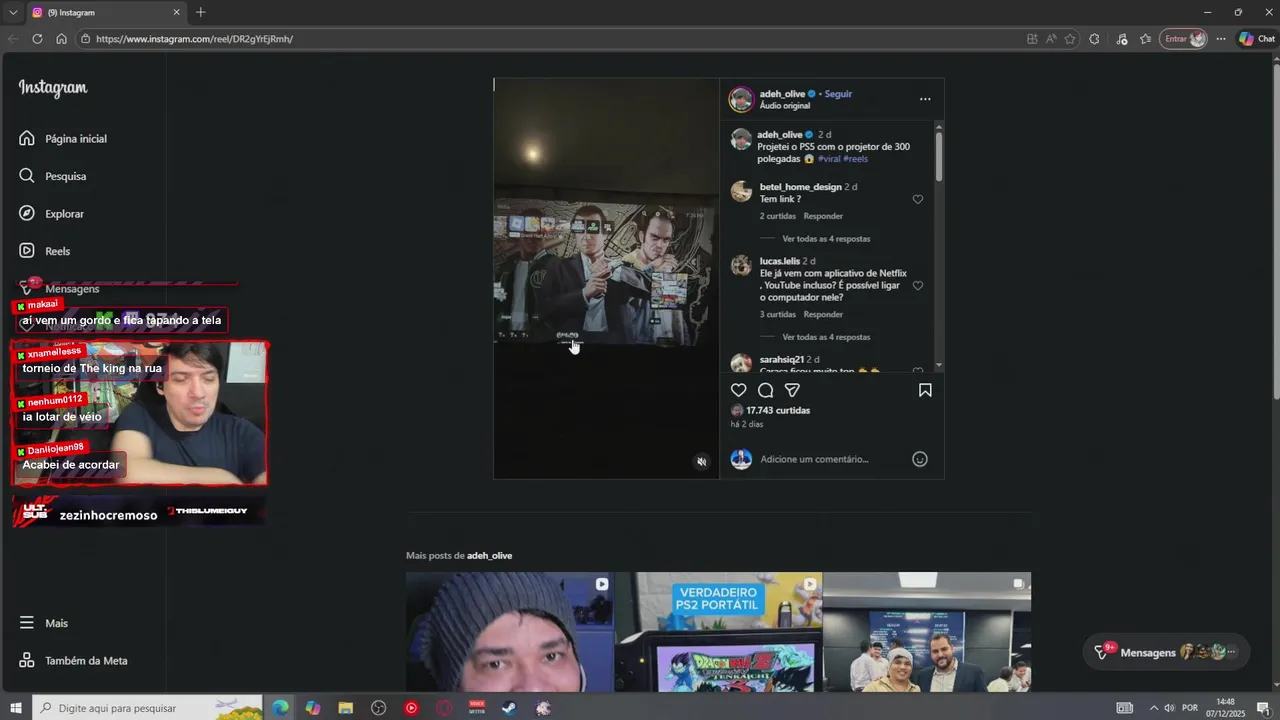The width and height of the screenshot is (1280, 720).
Task: Like the reel with the heart icon
Action: click(x=738, y=390)
